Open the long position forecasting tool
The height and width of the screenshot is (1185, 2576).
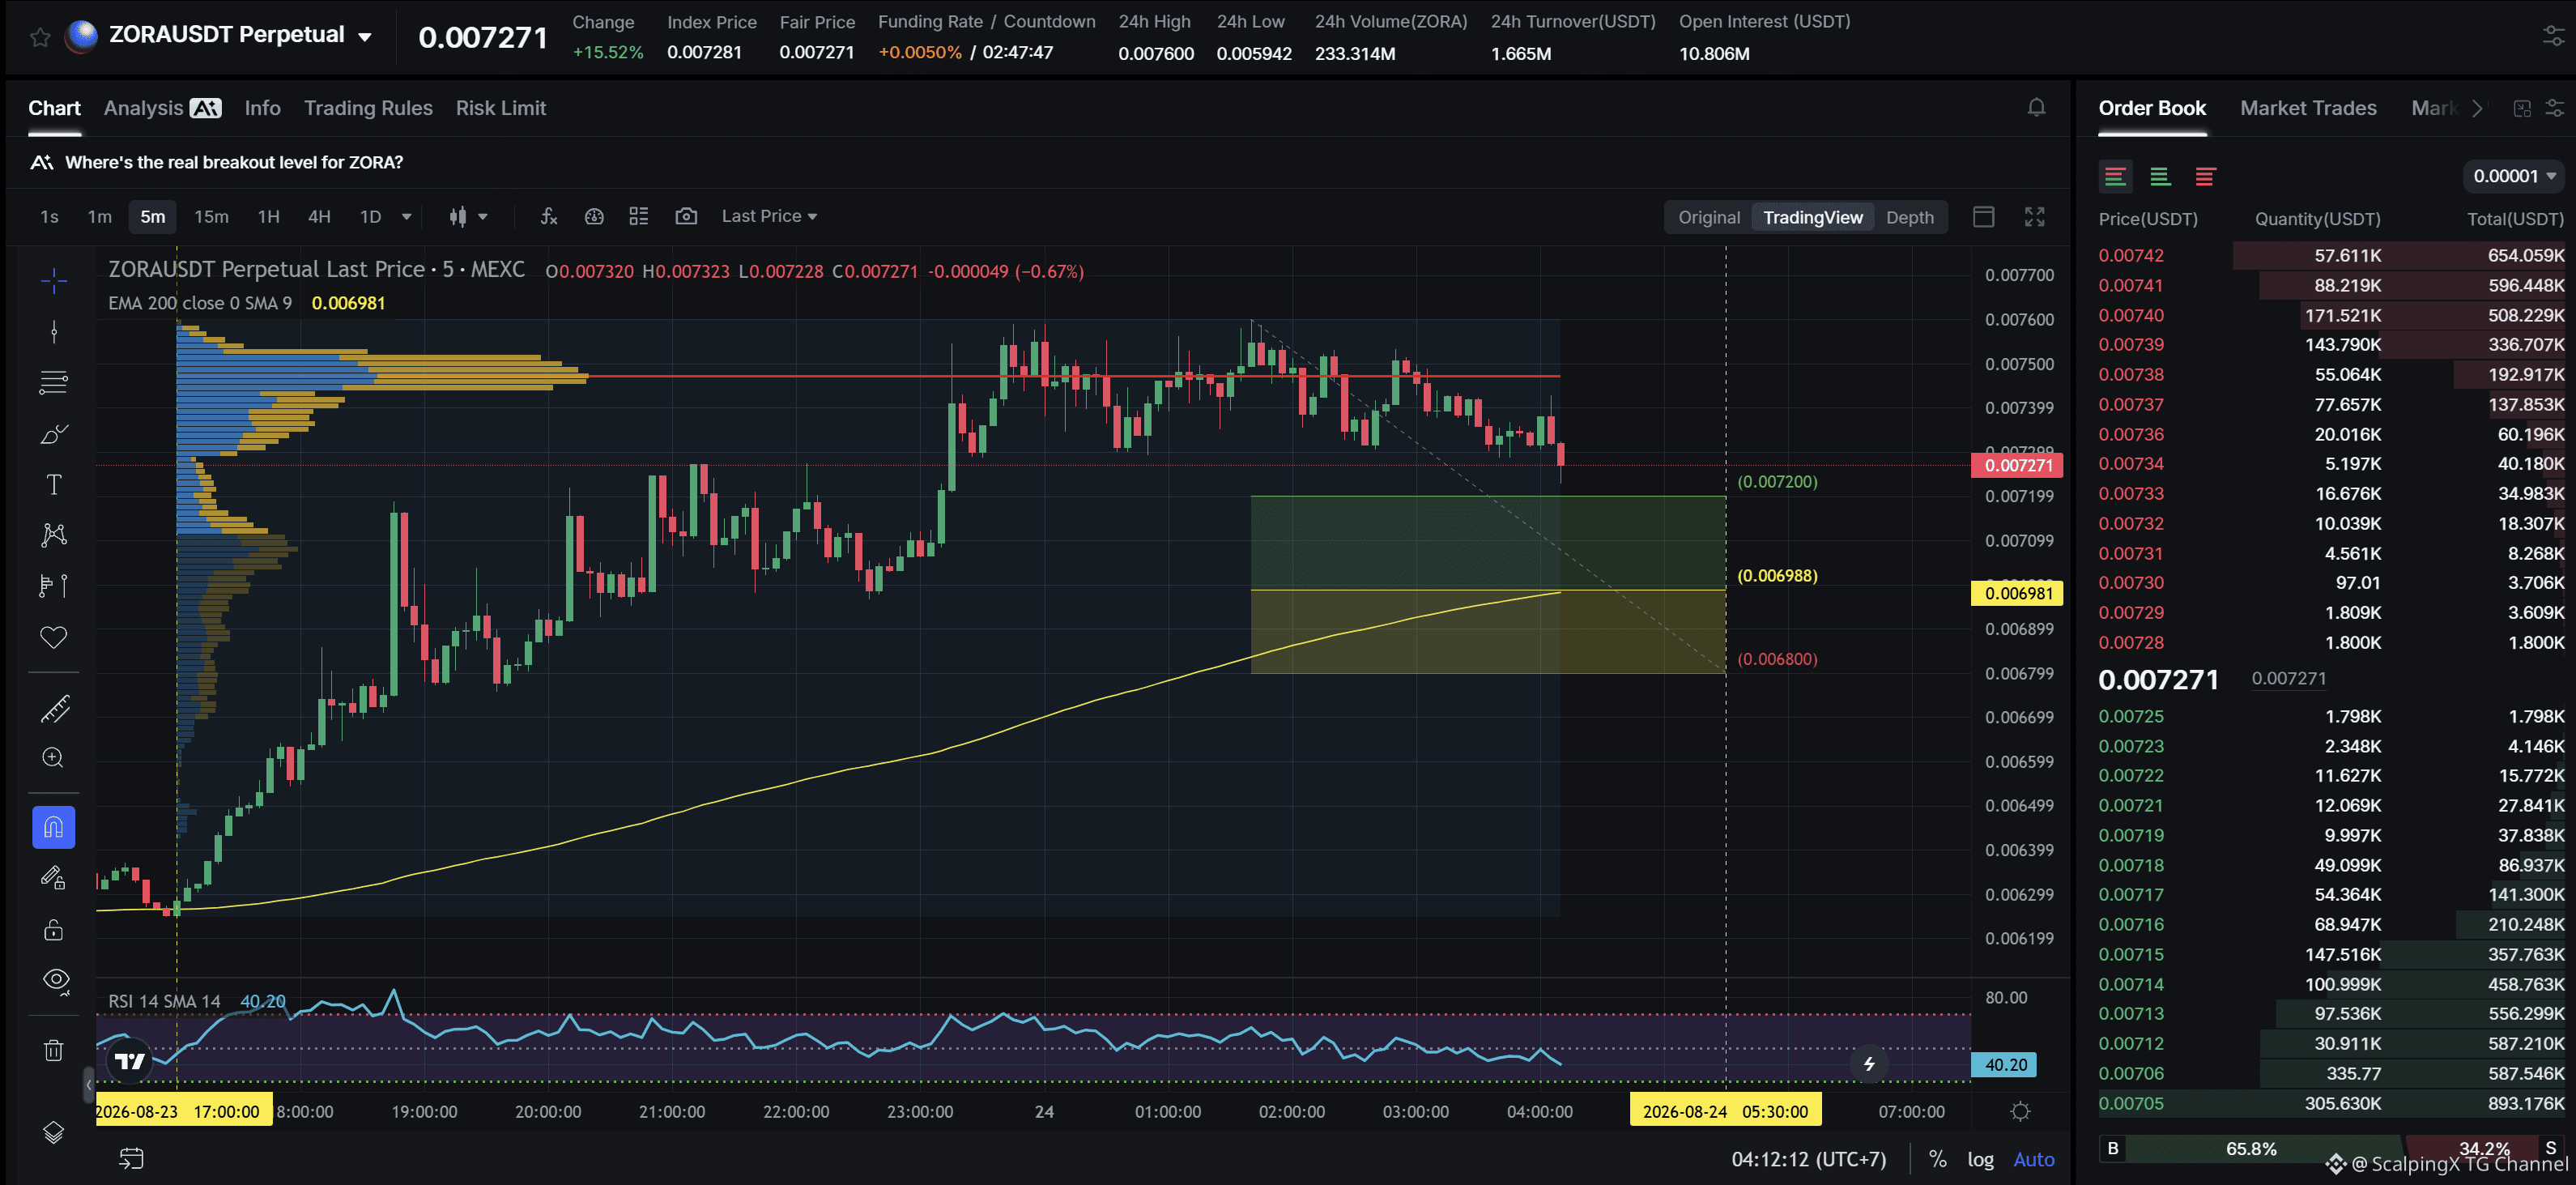pyautogui.click(x=54, y=586)
